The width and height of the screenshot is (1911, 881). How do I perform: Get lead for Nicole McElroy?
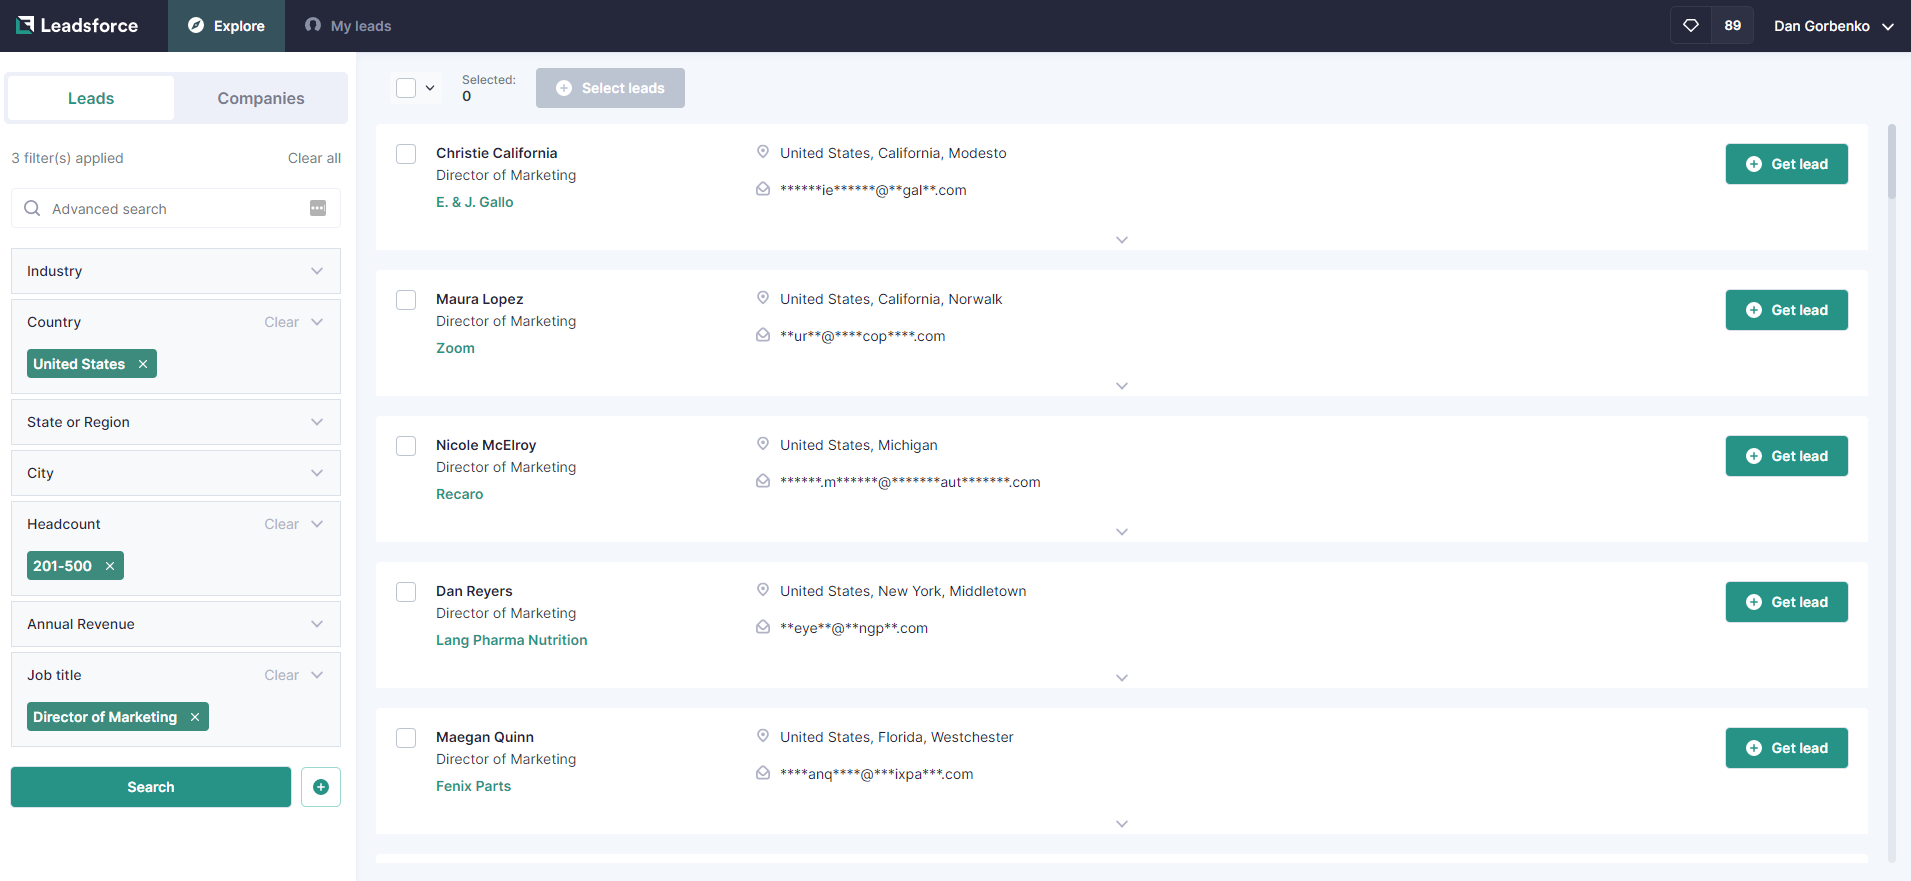pos(1787,456)
